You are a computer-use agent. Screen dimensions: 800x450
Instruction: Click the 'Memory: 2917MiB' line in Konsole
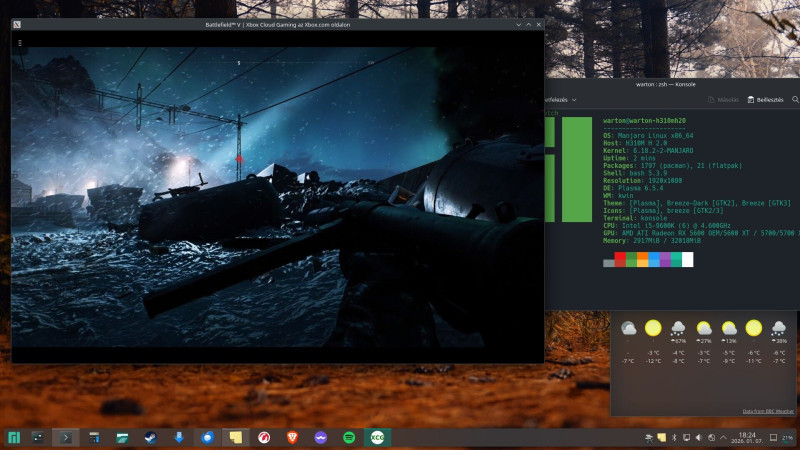[x=652, y=240]
